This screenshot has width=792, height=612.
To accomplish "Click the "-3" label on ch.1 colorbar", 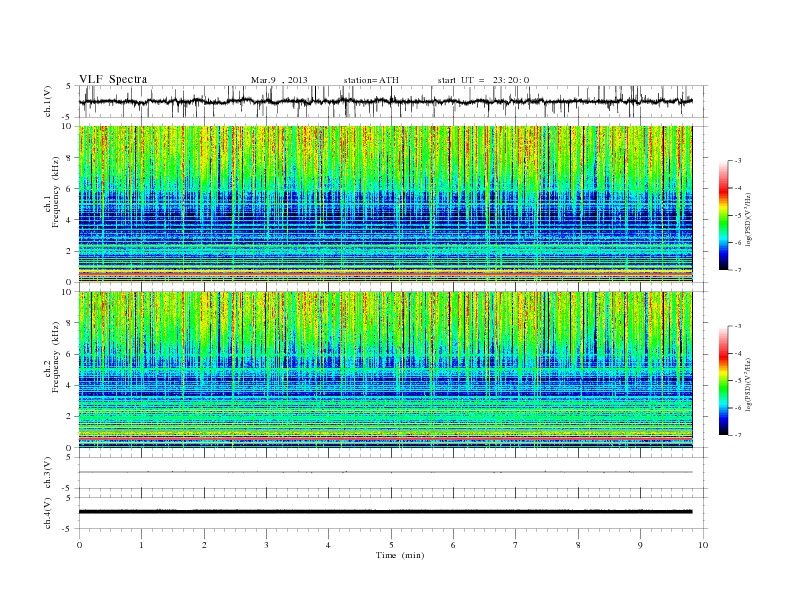I will (738, 161).
